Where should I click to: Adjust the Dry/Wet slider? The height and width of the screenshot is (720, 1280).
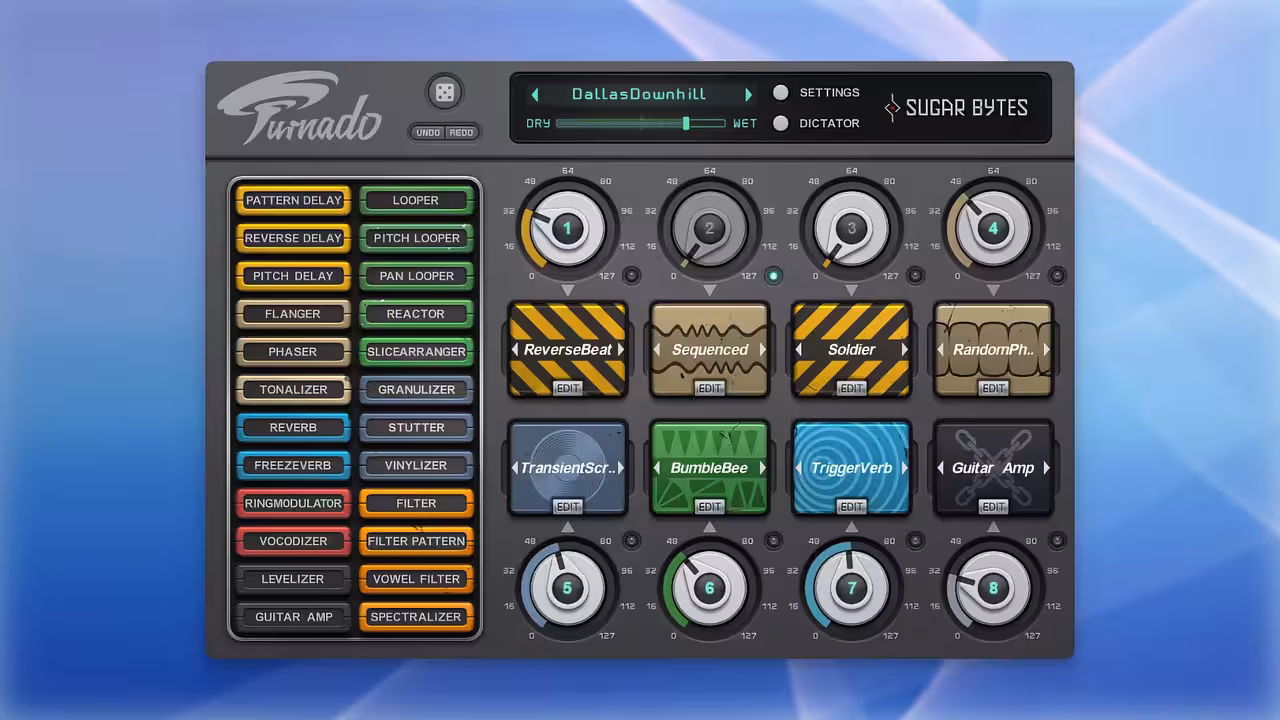[641, 123]
